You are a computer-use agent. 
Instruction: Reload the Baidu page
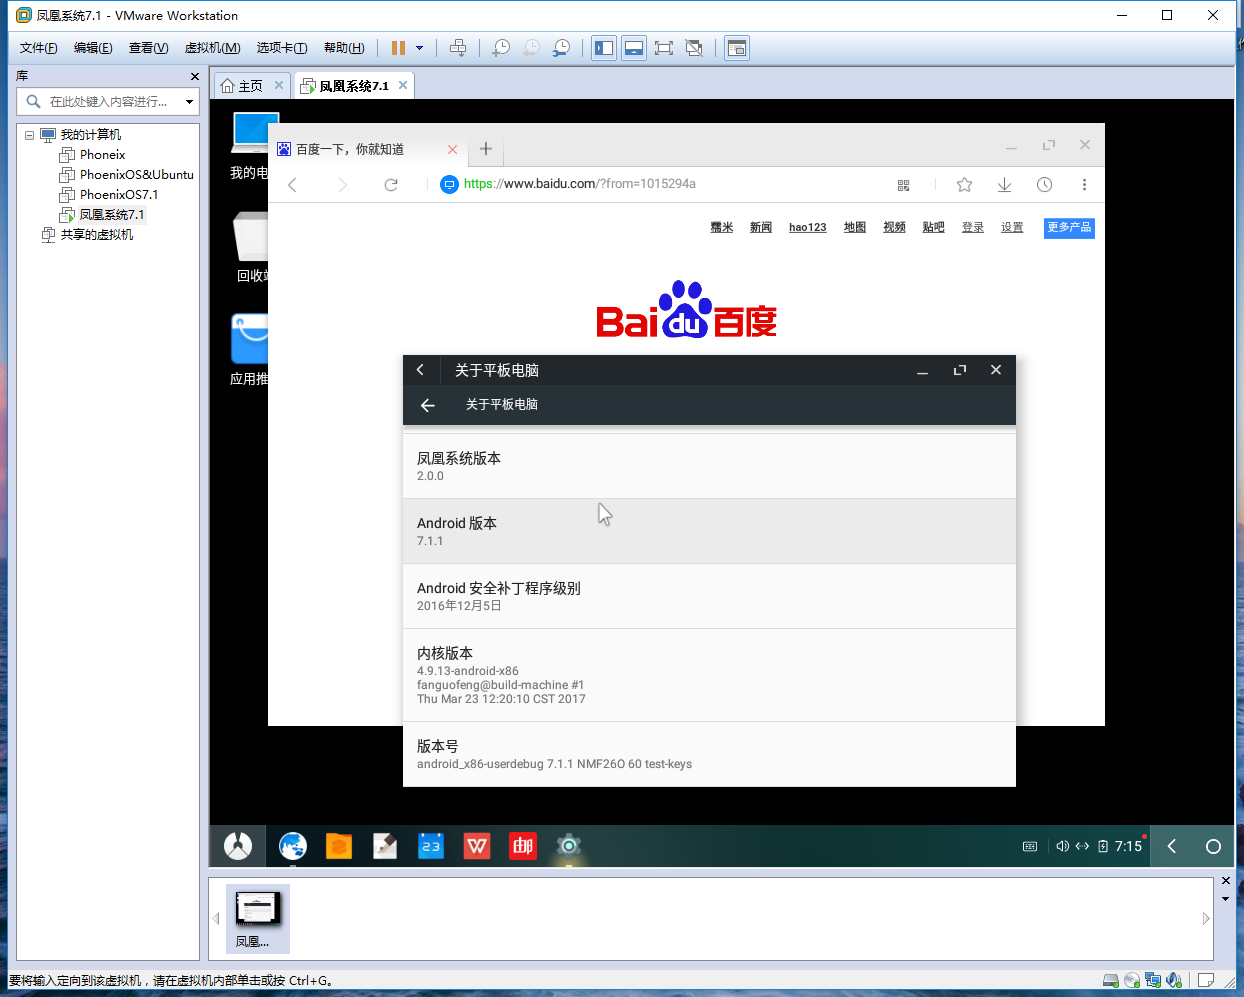click(391, 185)
